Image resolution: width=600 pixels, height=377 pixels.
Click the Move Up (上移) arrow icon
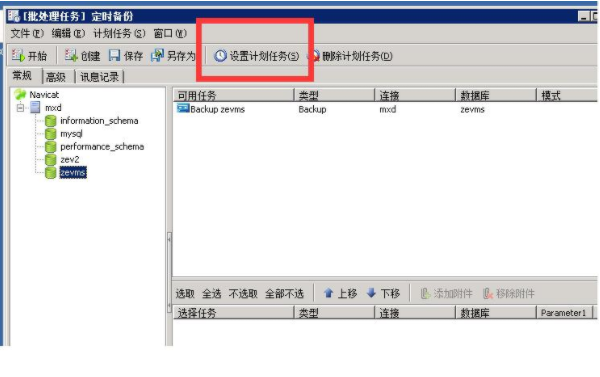tap(328, 293)
